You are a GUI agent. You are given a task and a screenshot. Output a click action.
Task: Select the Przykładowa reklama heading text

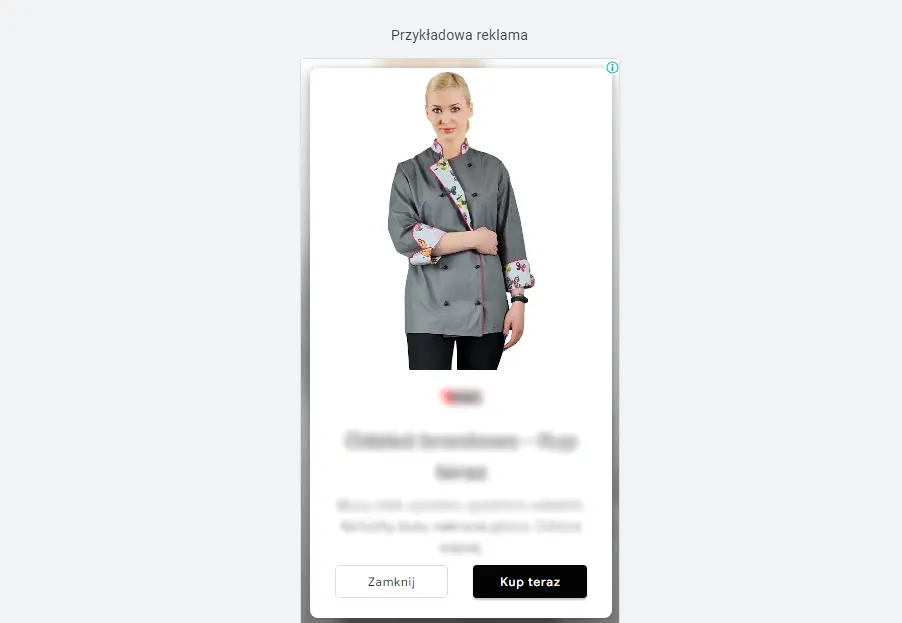pyautogui.click(x=459, y=35)
